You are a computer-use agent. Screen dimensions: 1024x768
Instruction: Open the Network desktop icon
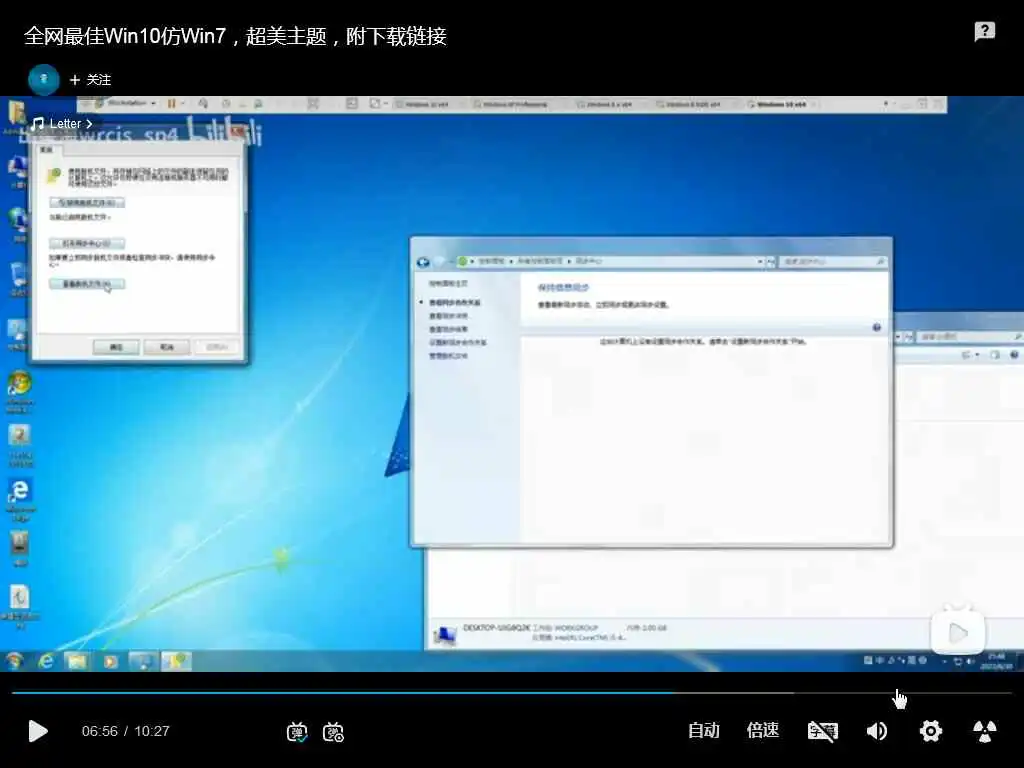coord(18,224)
